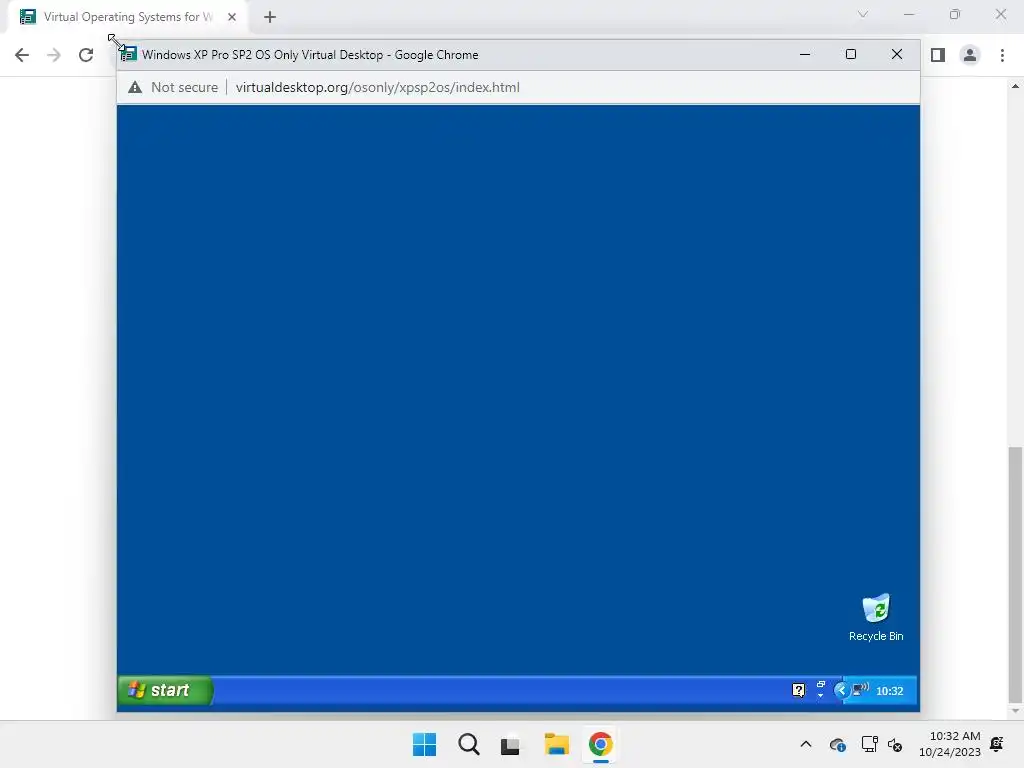Click the restore windows icon in XP taskbar
Image resolution: width=1024 pixels, height=768 pixels.
point(820,684)
